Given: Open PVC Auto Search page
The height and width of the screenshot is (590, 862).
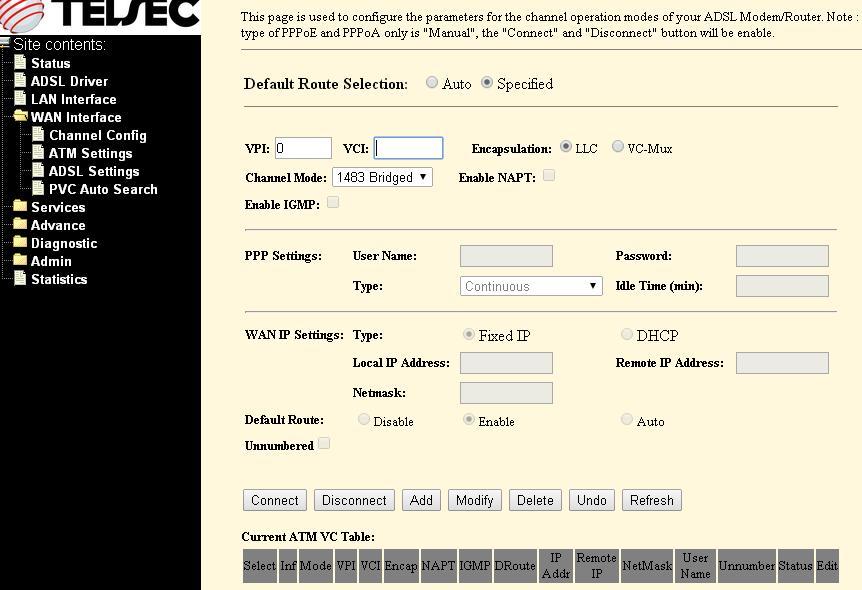Looking at the screenshot, I should 103,189.
